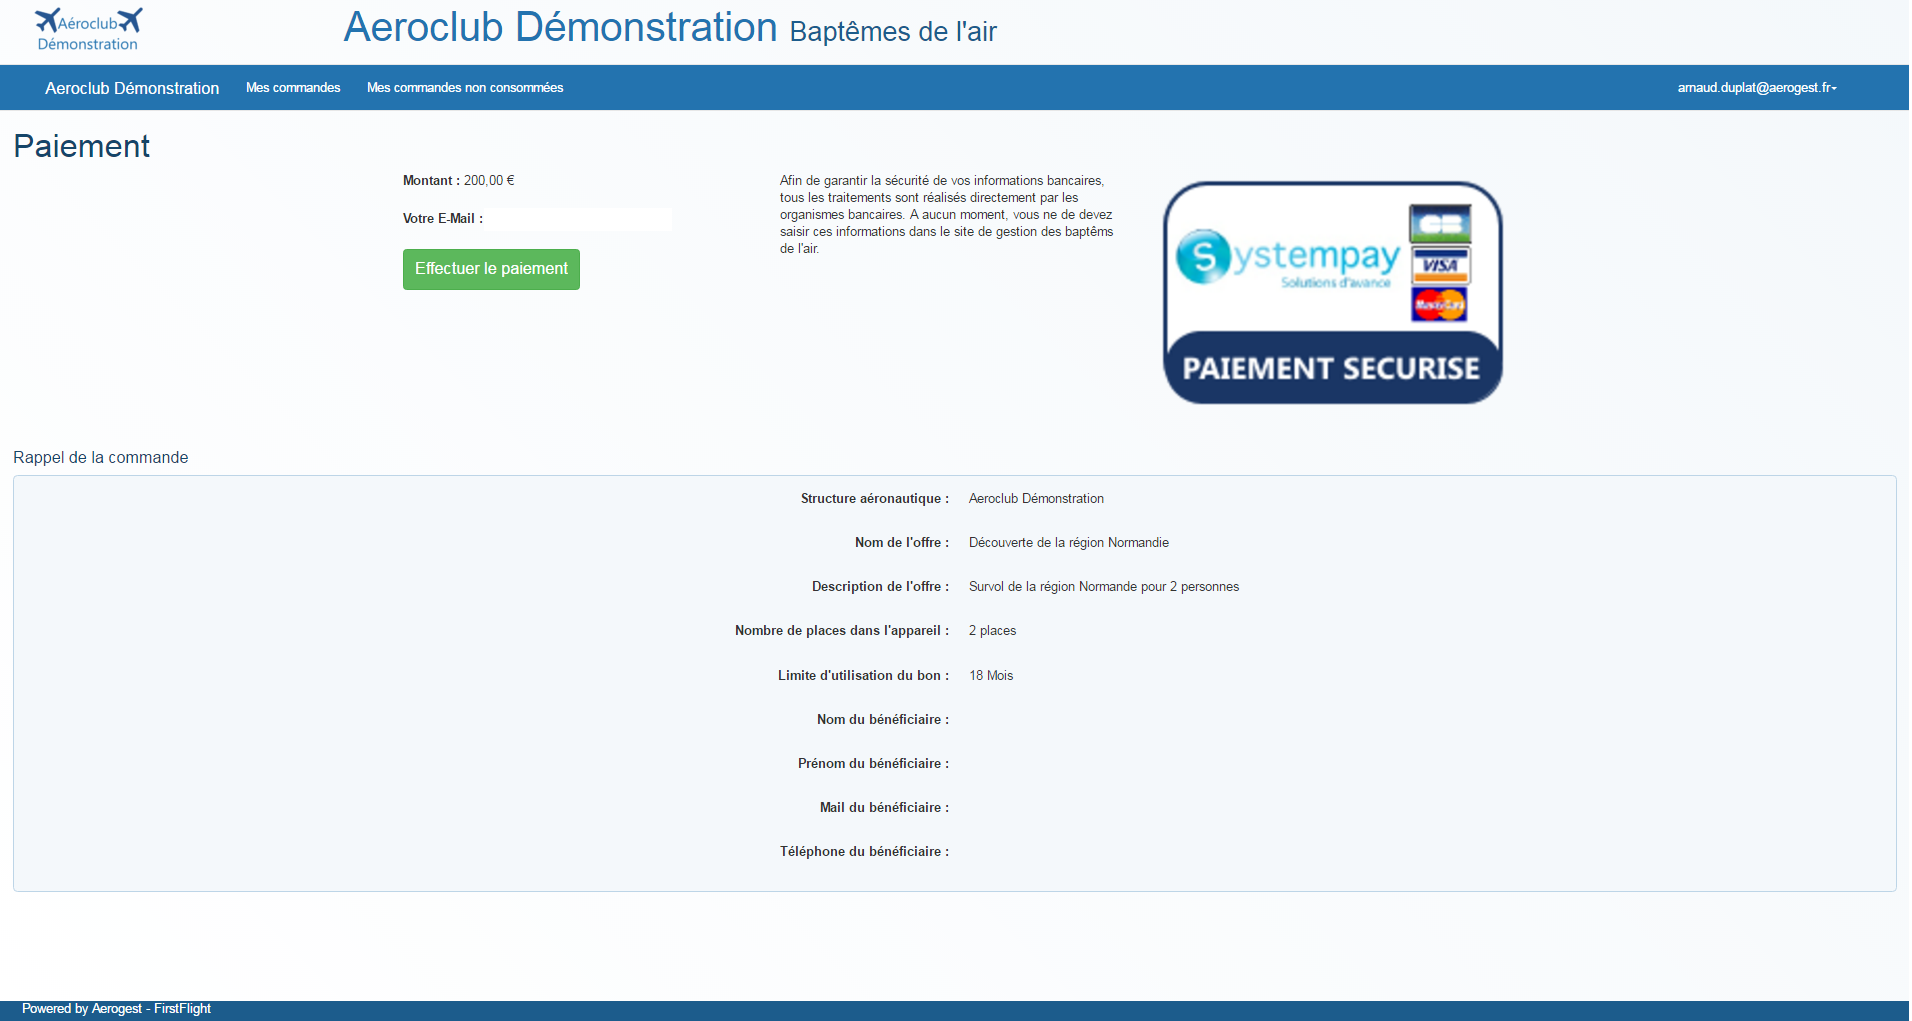Click the 18 Mois limit value
The height and width of the screenshot is (1021, 1912).
[x=991, y=676]
